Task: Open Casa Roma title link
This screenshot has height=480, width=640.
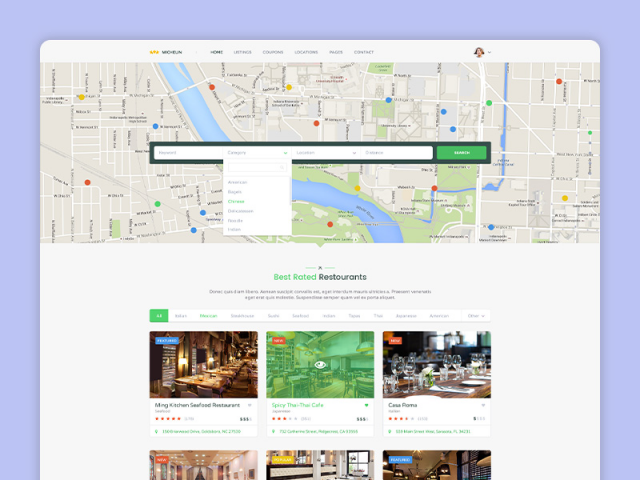Action: tap(402, 405)
